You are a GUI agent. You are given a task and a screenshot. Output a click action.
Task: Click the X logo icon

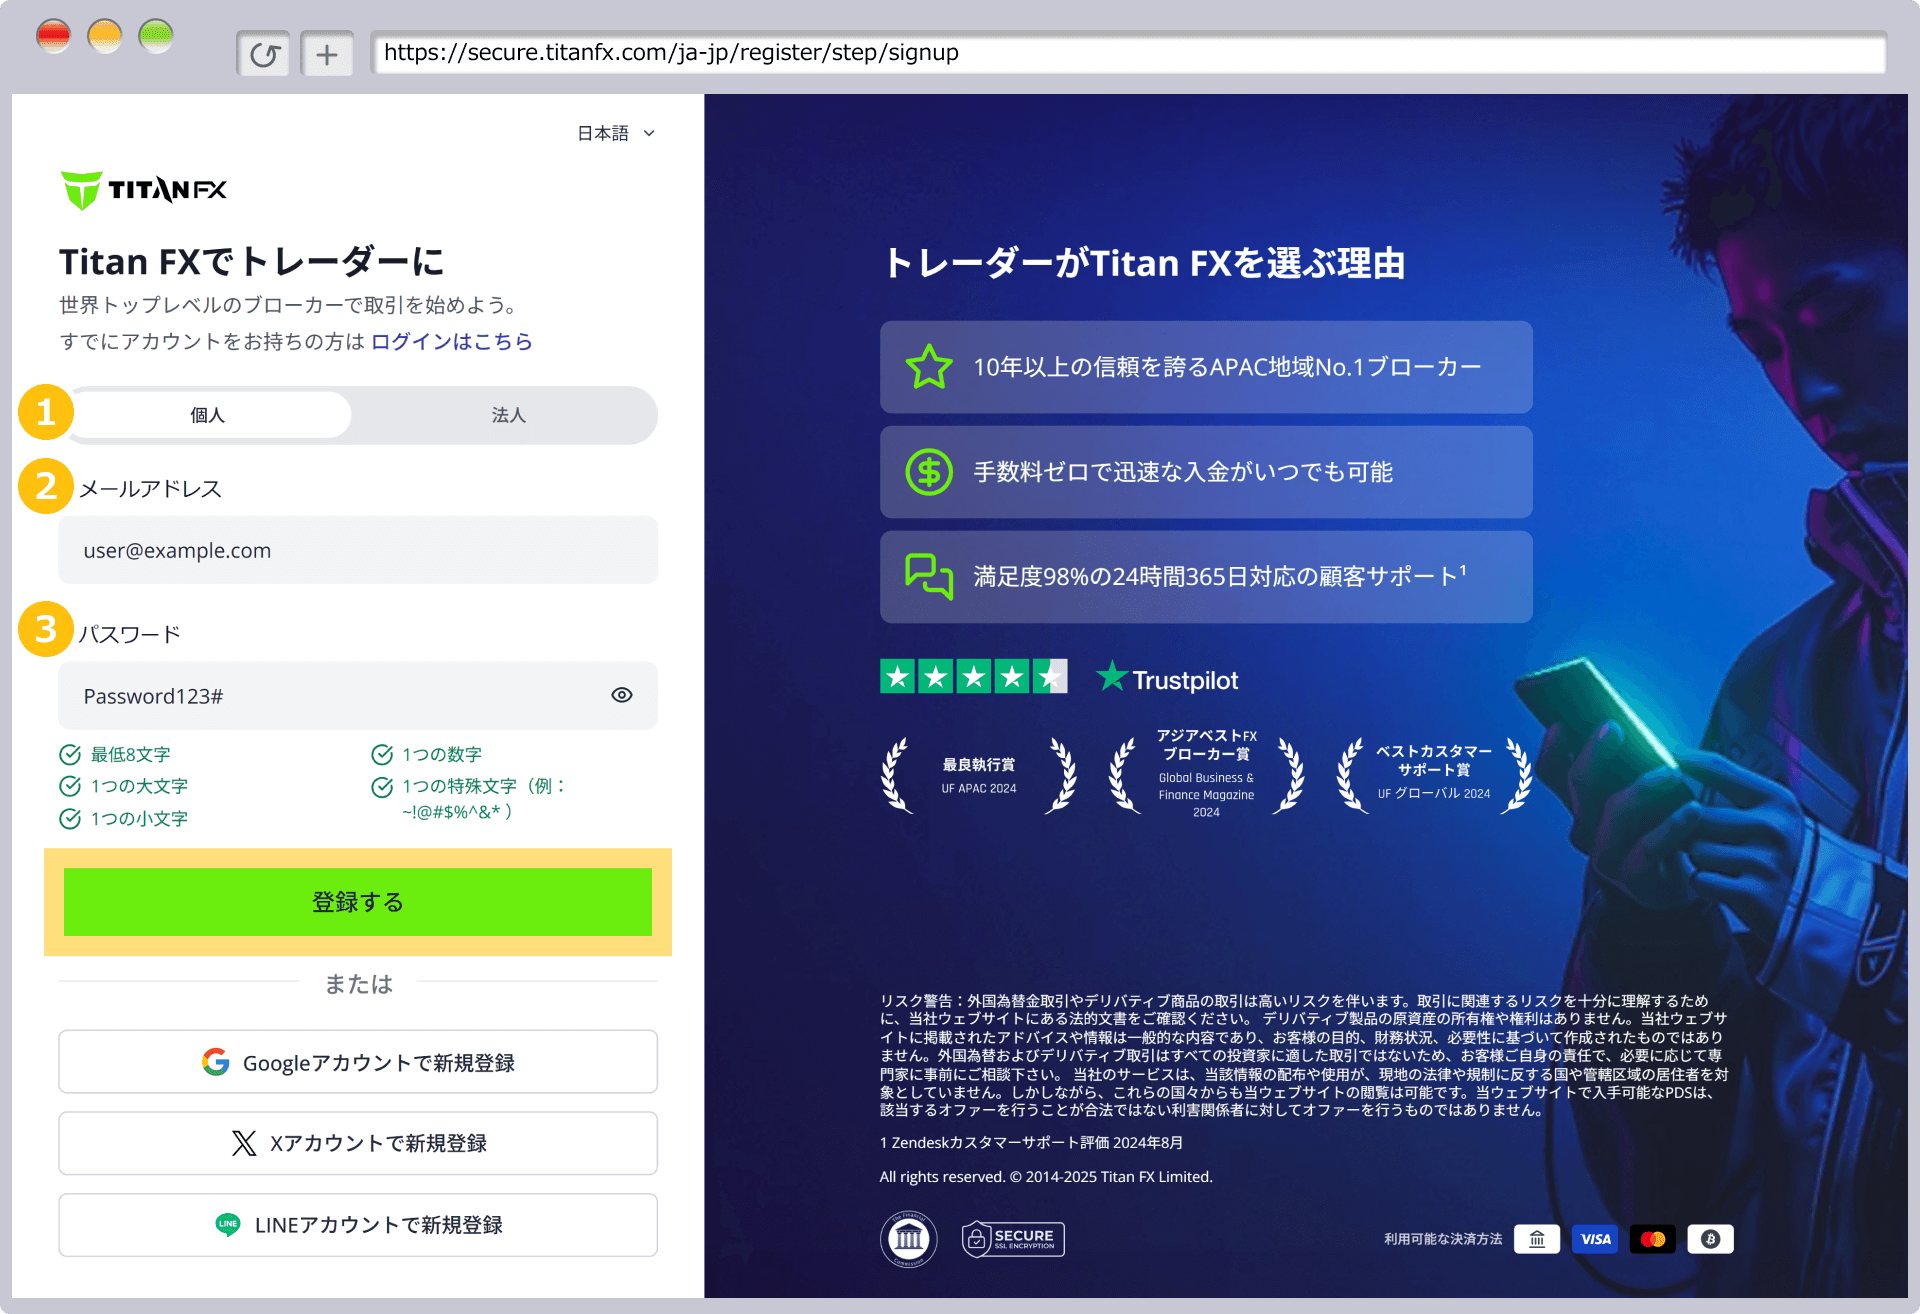(244, 1143)
